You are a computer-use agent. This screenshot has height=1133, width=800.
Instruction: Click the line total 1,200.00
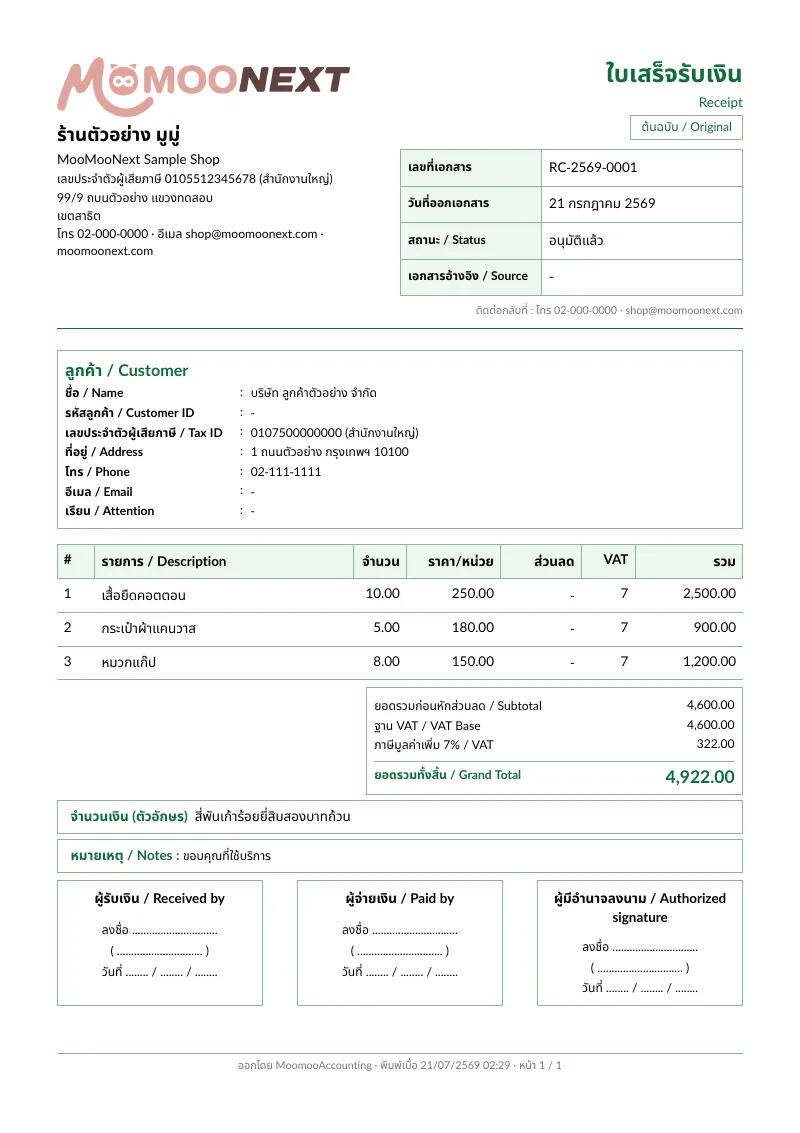709,662
